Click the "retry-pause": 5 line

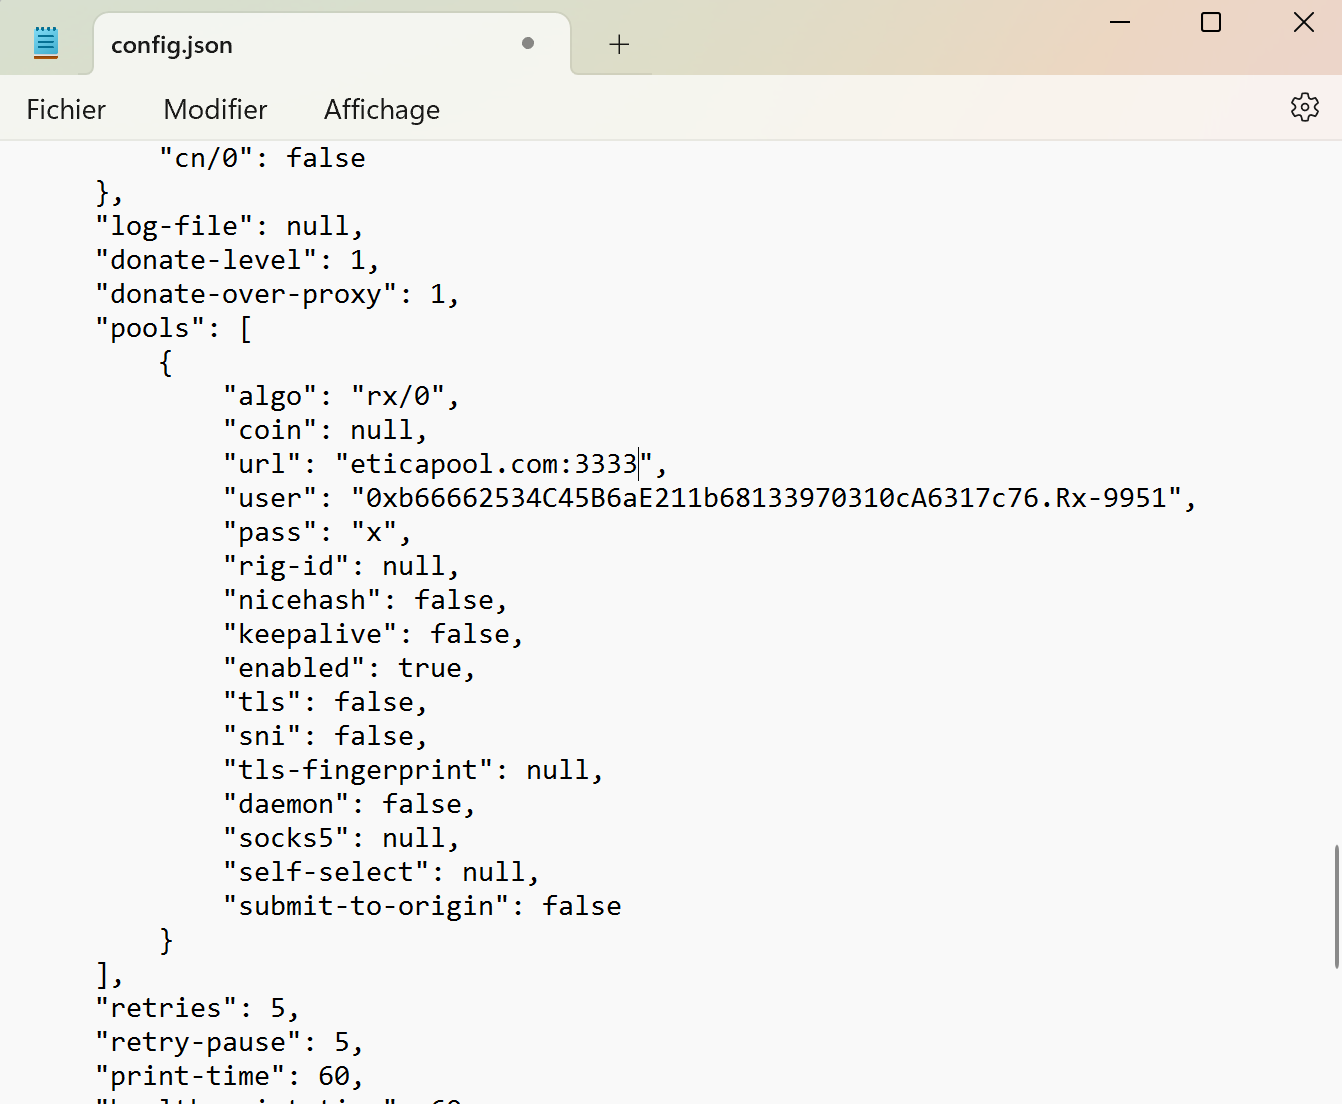point(229,1043)
